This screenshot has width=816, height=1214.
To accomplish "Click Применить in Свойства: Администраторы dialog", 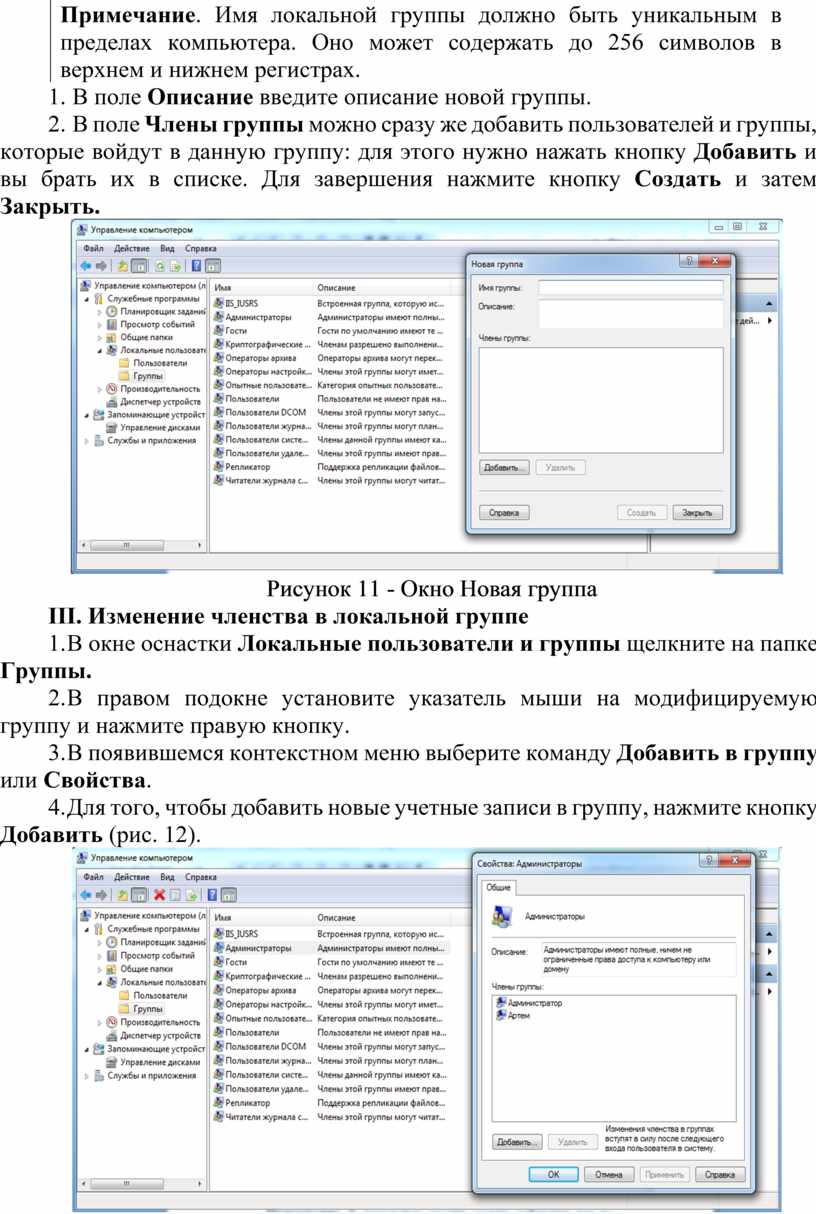I will pos(664,1175).
